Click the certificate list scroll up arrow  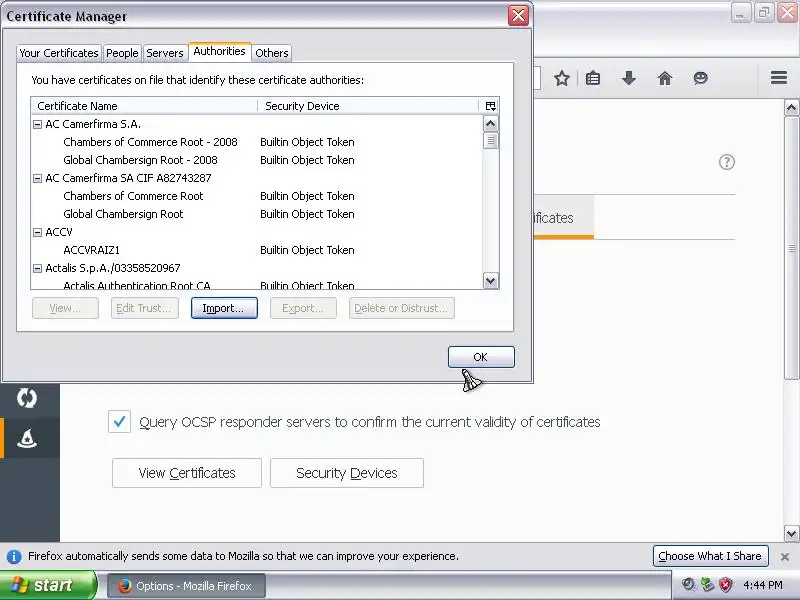490,123
